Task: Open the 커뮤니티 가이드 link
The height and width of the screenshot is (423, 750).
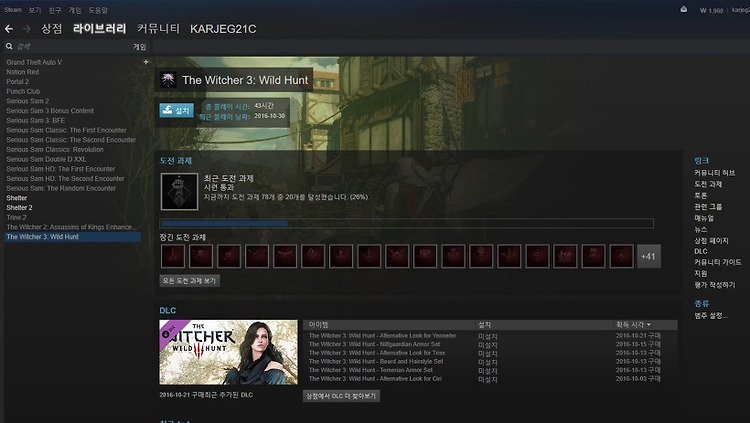Action: [x=717, y=262]
